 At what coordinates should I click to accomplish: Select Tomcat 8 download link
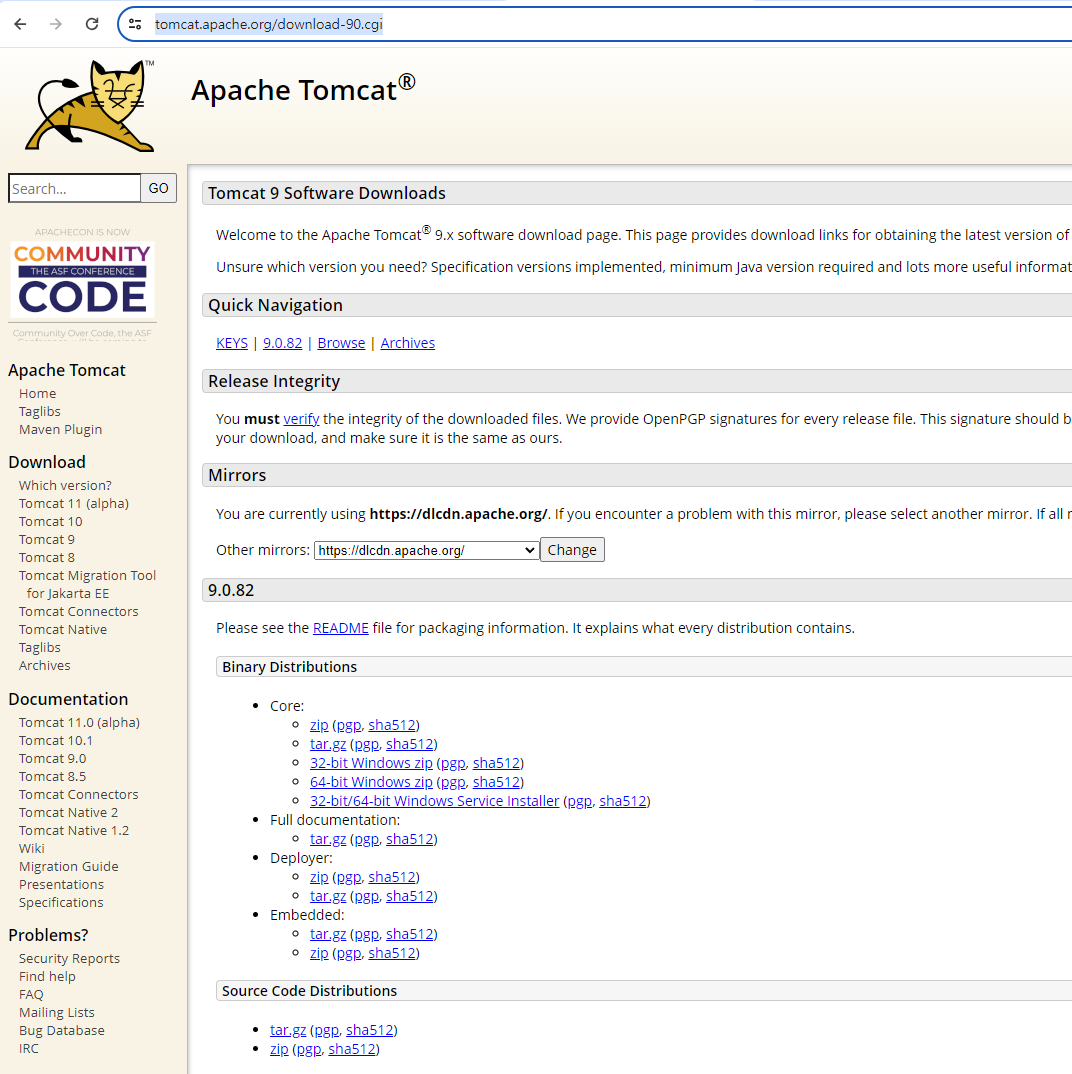click(47, 558)
